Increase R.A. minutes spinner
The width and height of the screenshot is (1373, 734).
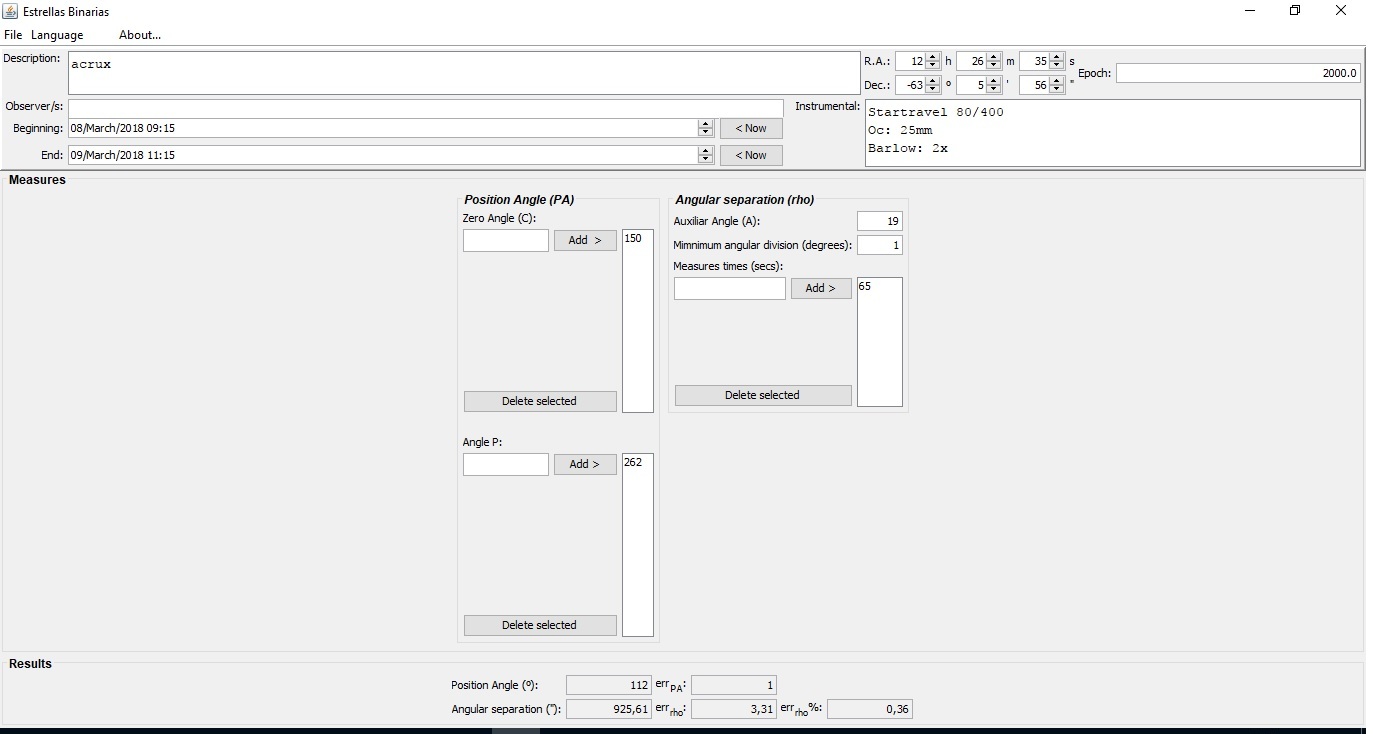pyautogui.click(x=994, y=57)
